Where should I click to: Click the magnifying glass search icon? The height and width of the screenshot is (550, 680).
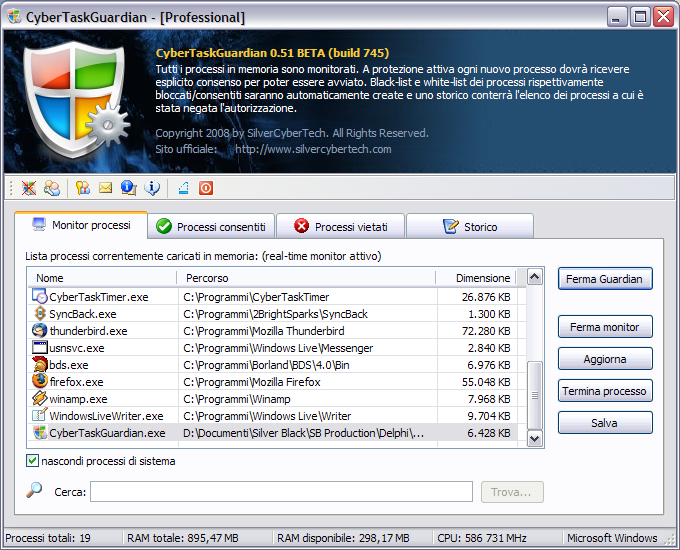34,491
